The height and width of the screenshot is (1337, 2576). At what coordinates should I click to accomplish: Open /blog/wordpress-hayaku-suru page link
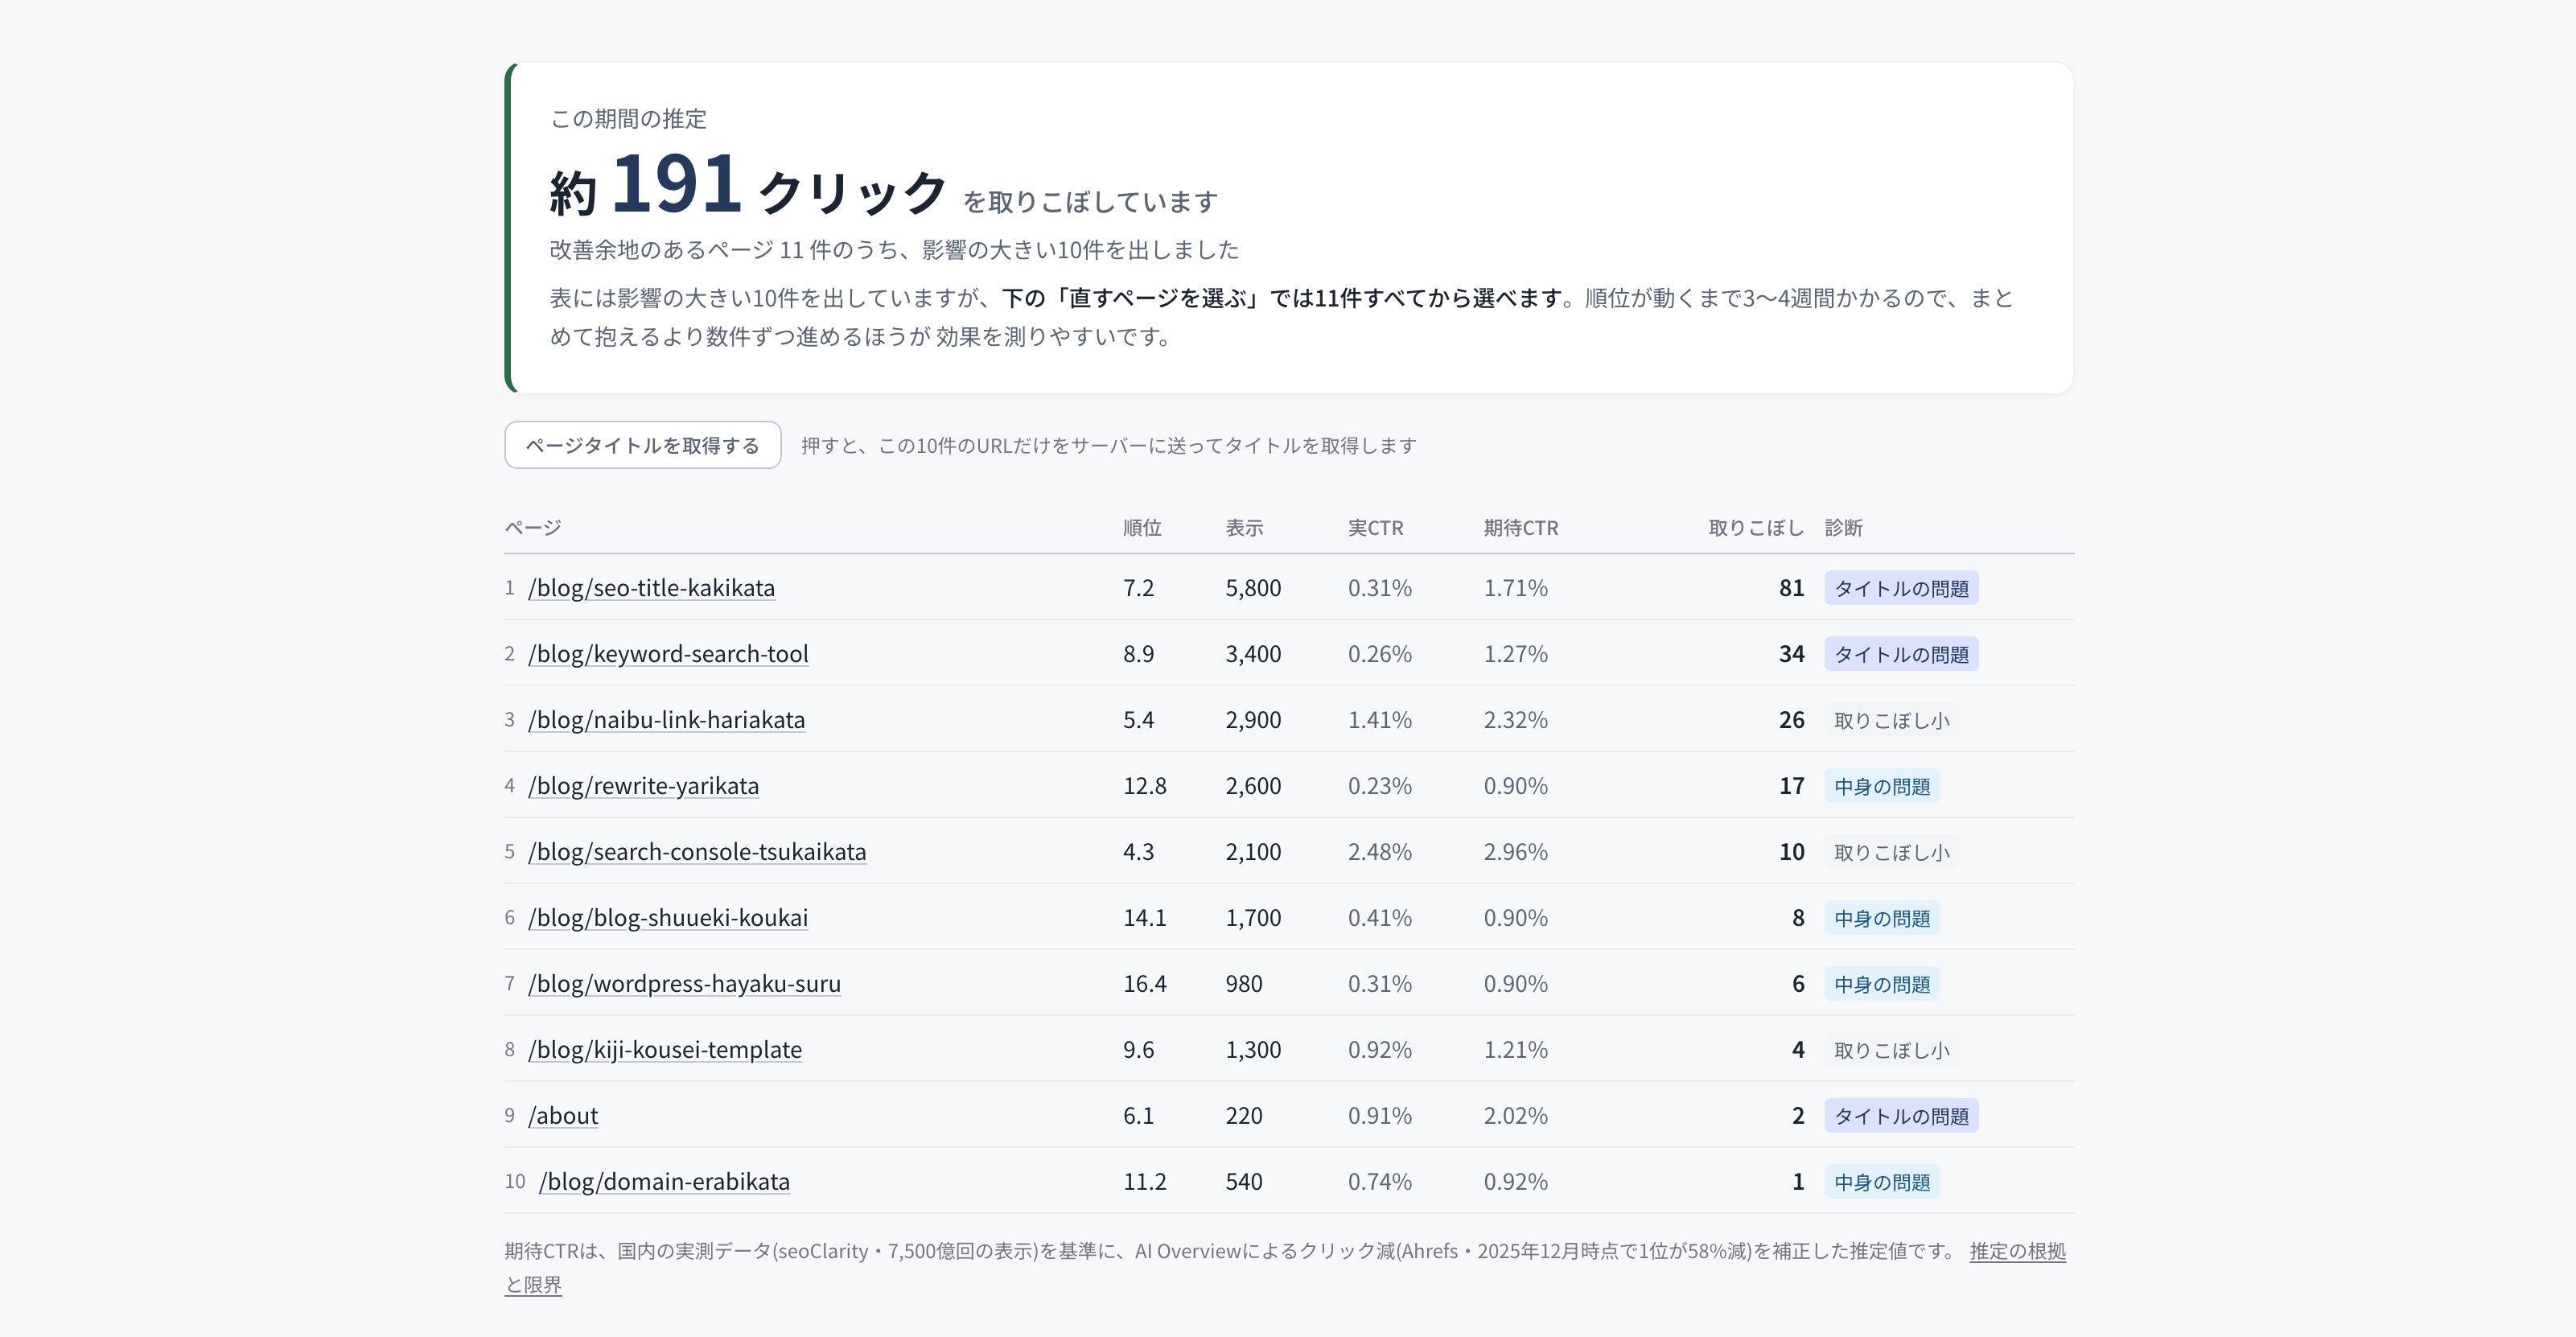pyautogui.click(x=684, y=984)
